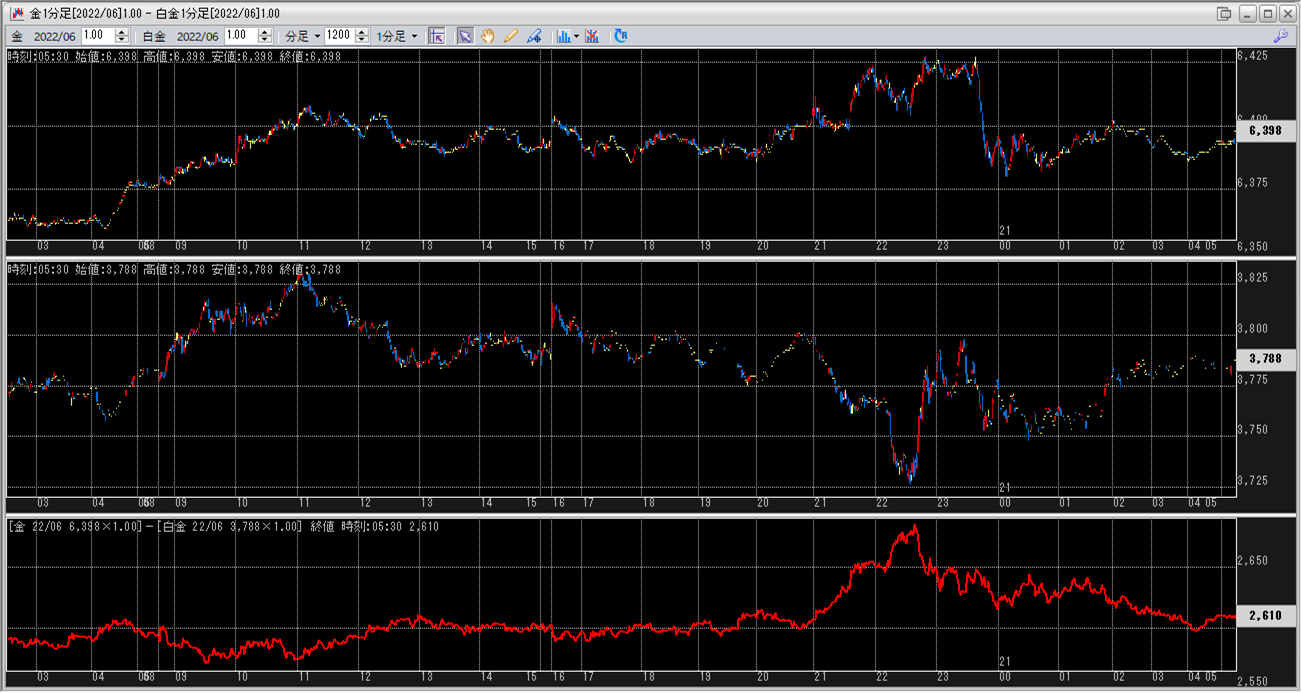
Task: Increase the 1200 bar count stepper
Action: click(361, 32)
